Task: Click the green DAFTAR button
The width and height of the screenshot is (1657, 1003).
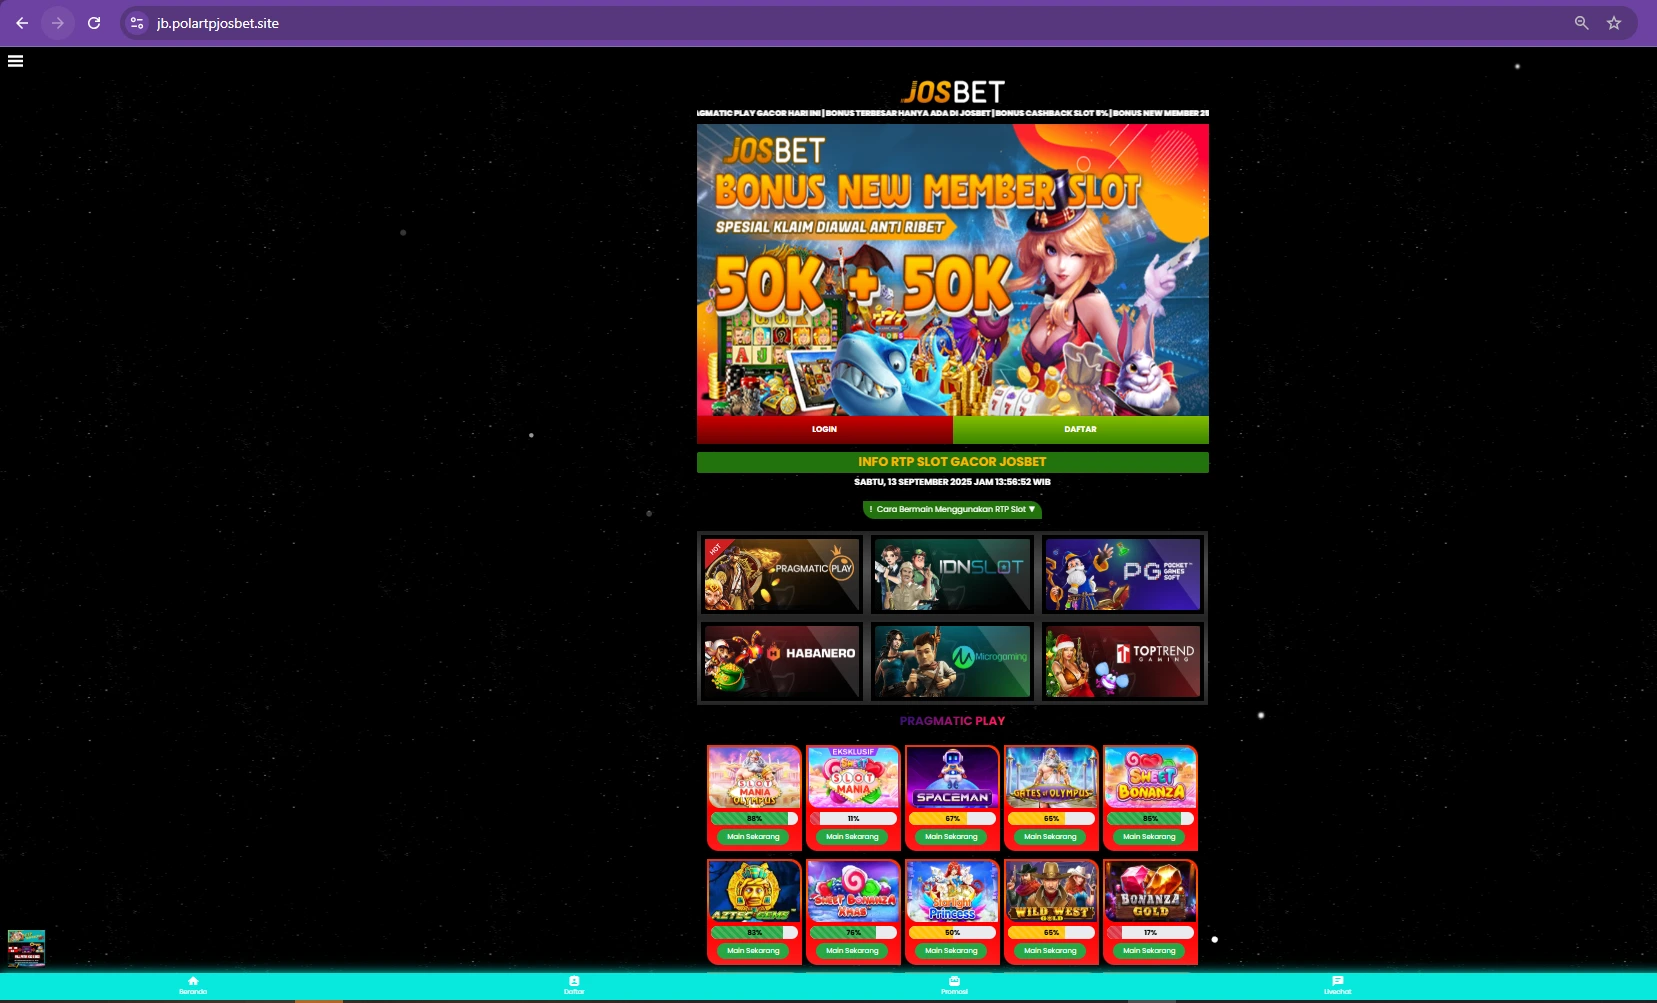Action: point(1081,429)
